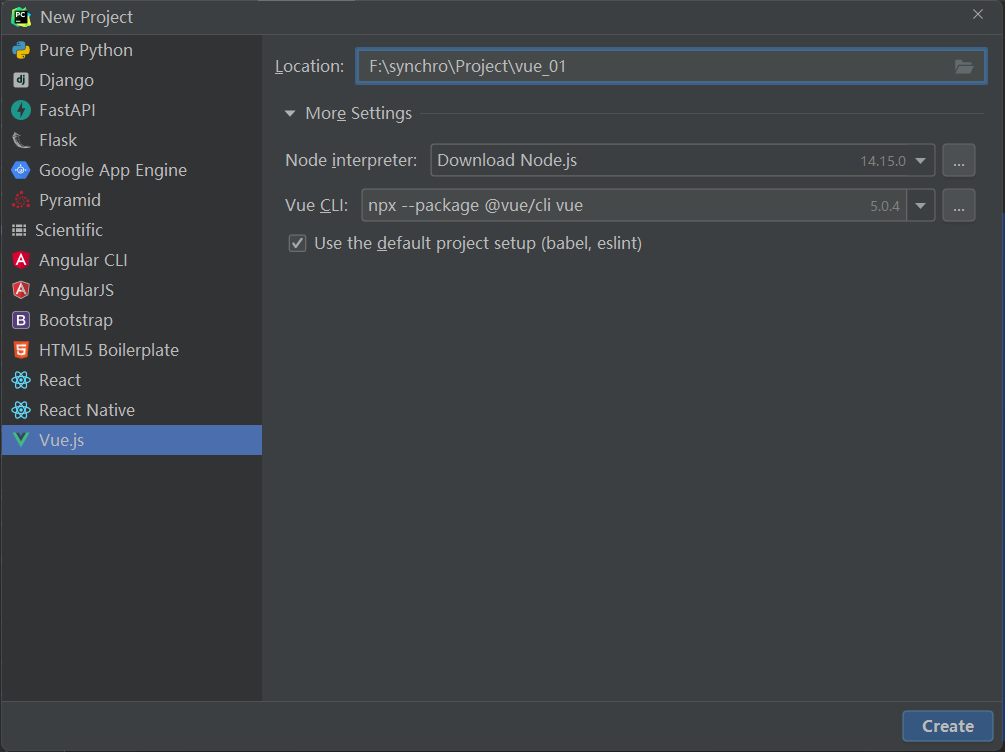Screen dimensions: 1005x752
Task: Select Pure Python in project list
Action: click(131, 50)
